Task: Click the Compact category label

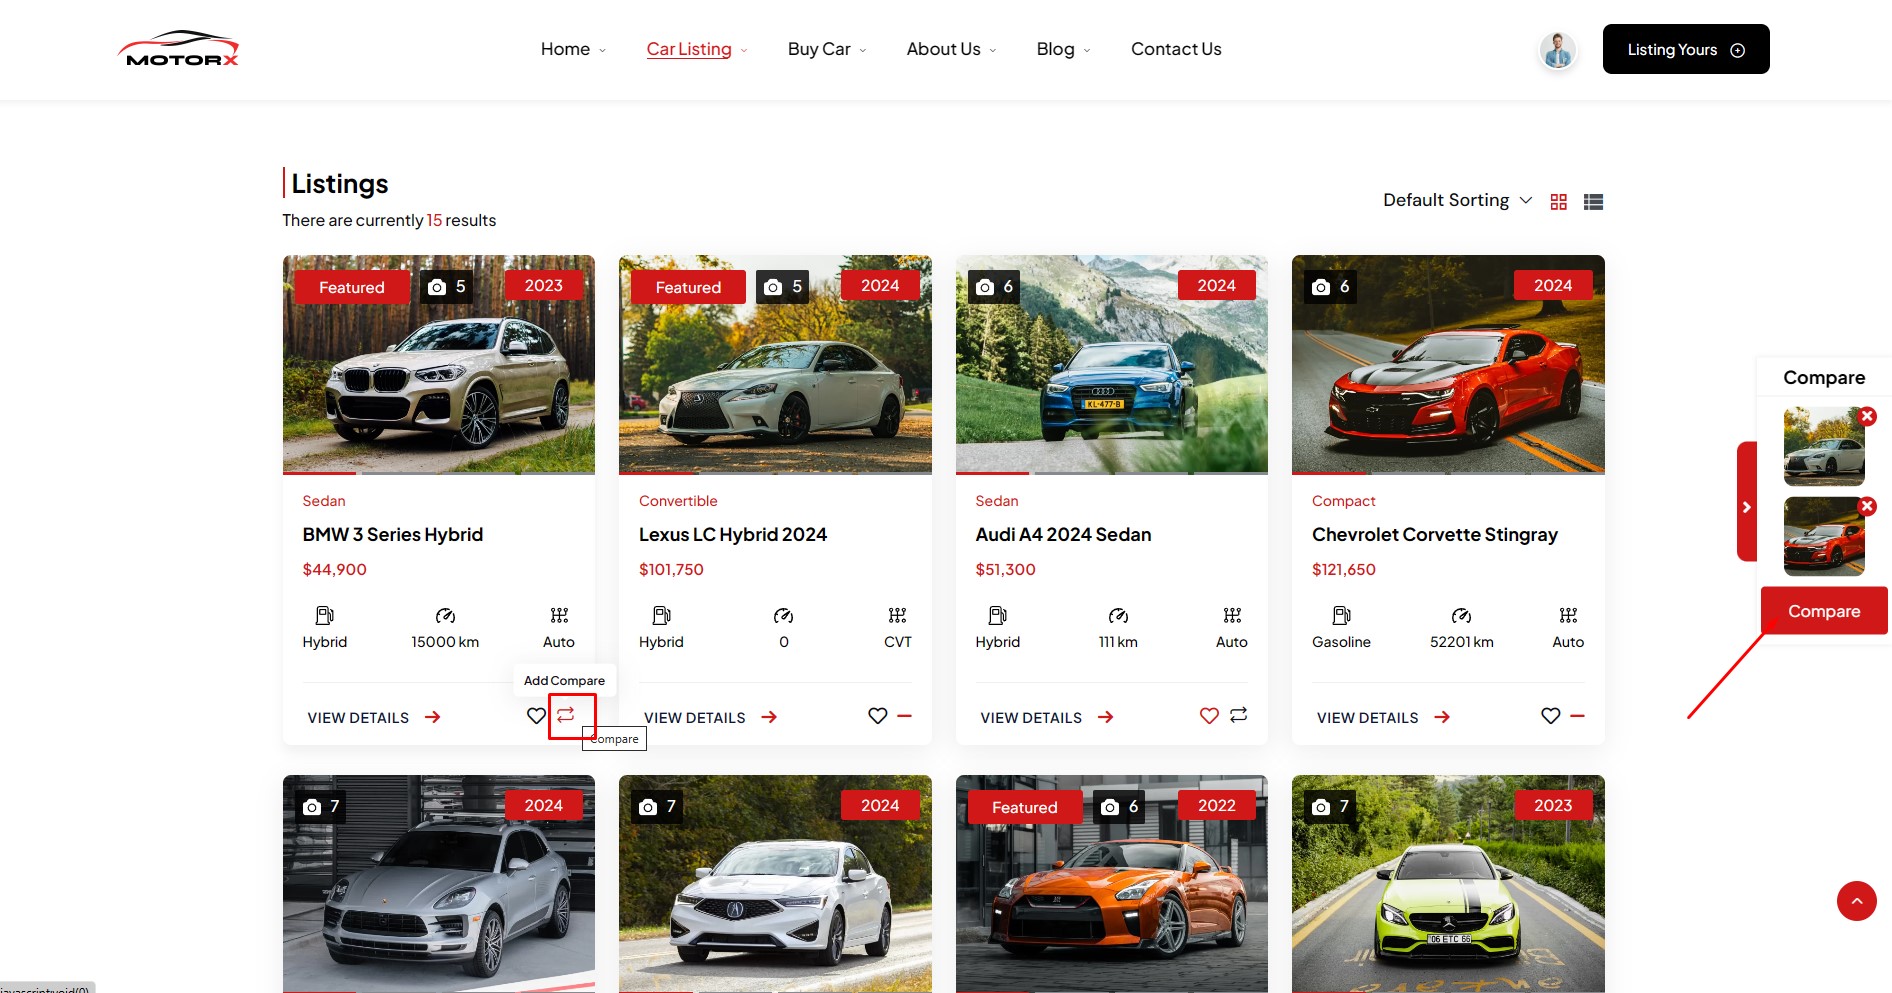Action: point(1343,501)
